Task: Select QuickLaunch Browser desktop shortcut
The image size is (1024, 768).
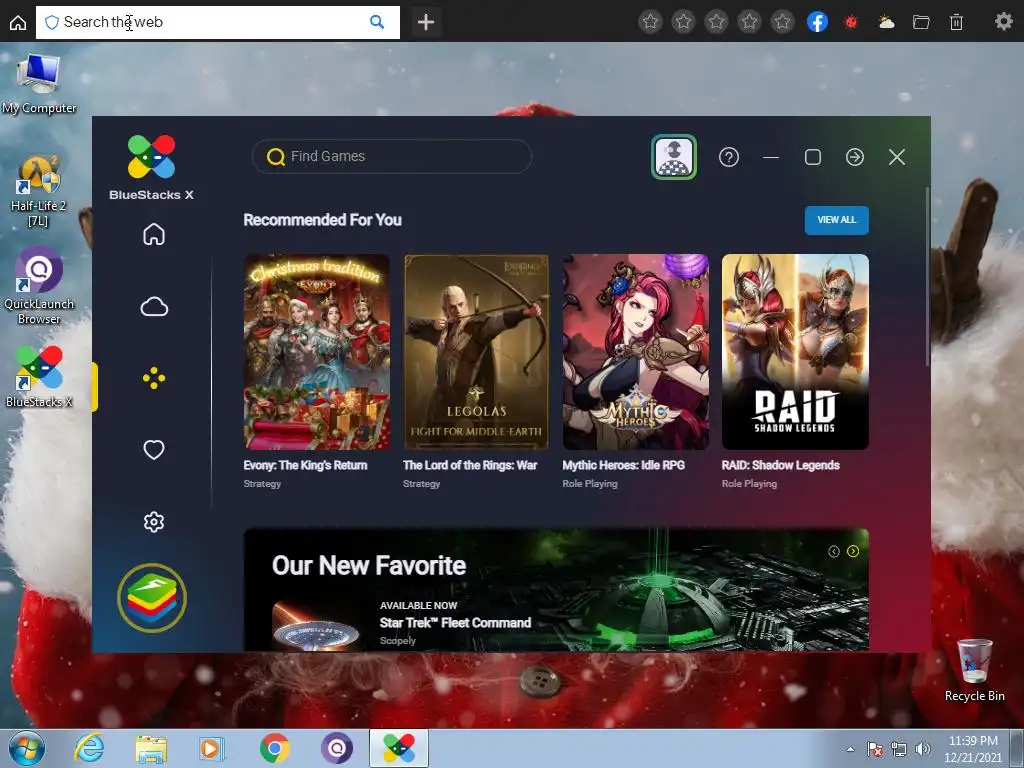Action: [39, 285]
